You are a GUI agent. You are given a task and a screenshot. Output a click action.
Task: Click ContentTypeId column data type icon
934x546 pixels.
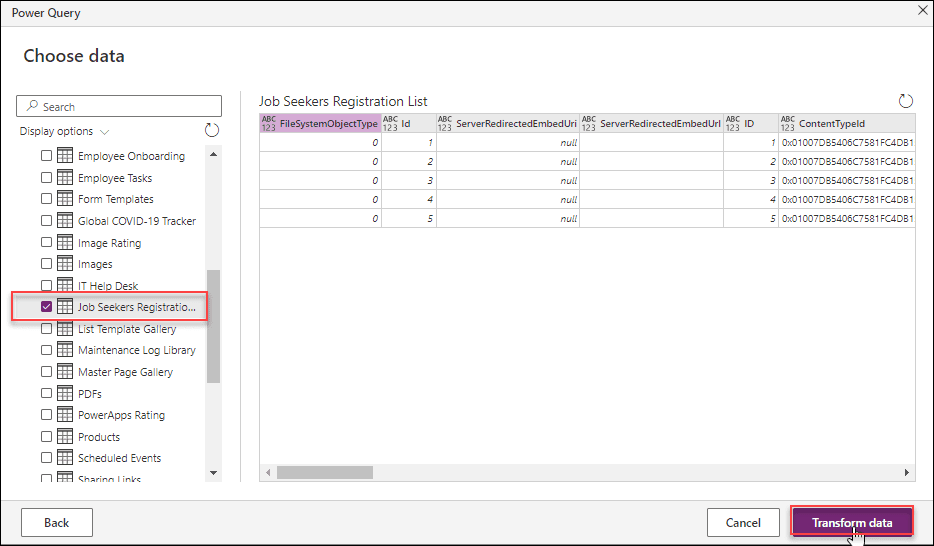[787, 123]
